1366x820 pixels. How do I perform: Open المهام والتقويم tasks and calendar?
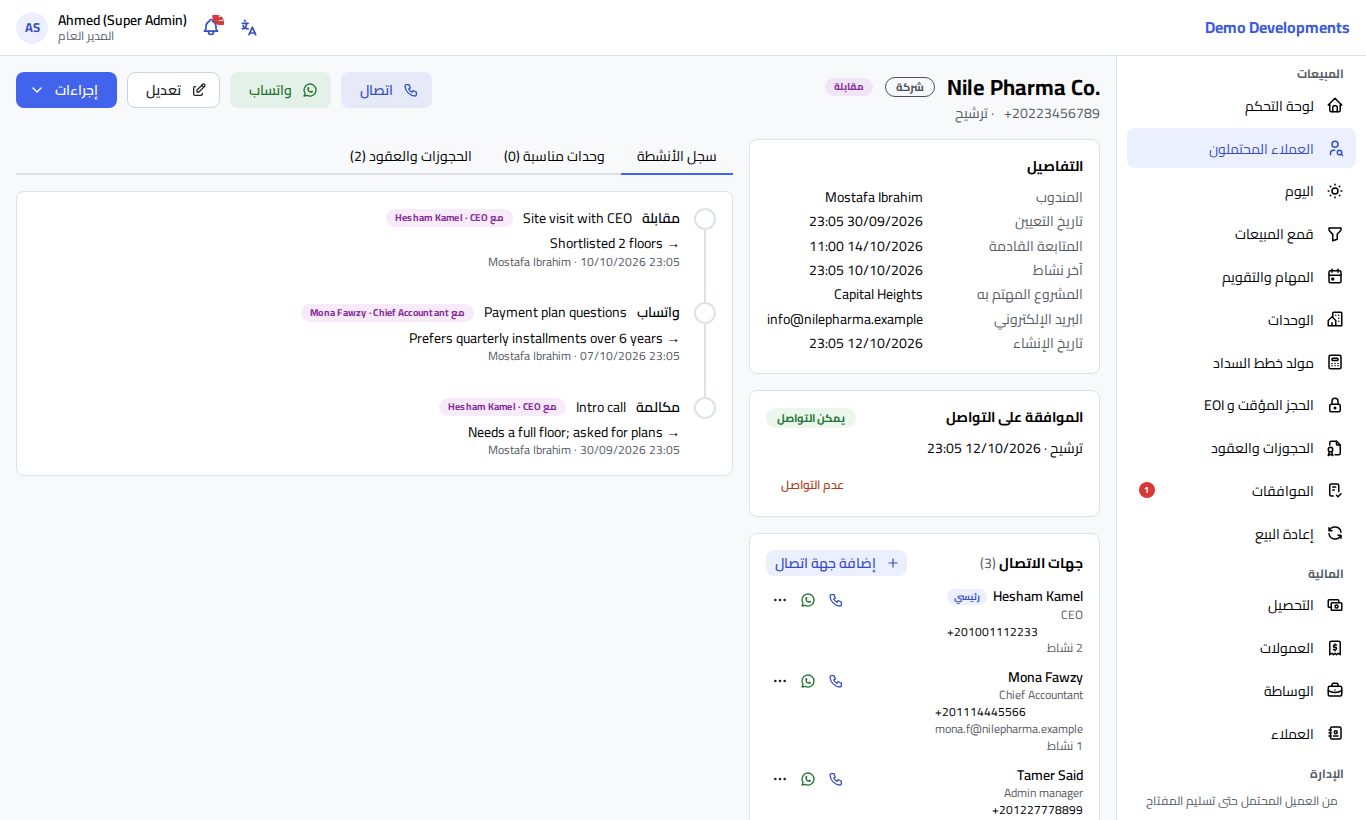click(x=1241, y=277)
